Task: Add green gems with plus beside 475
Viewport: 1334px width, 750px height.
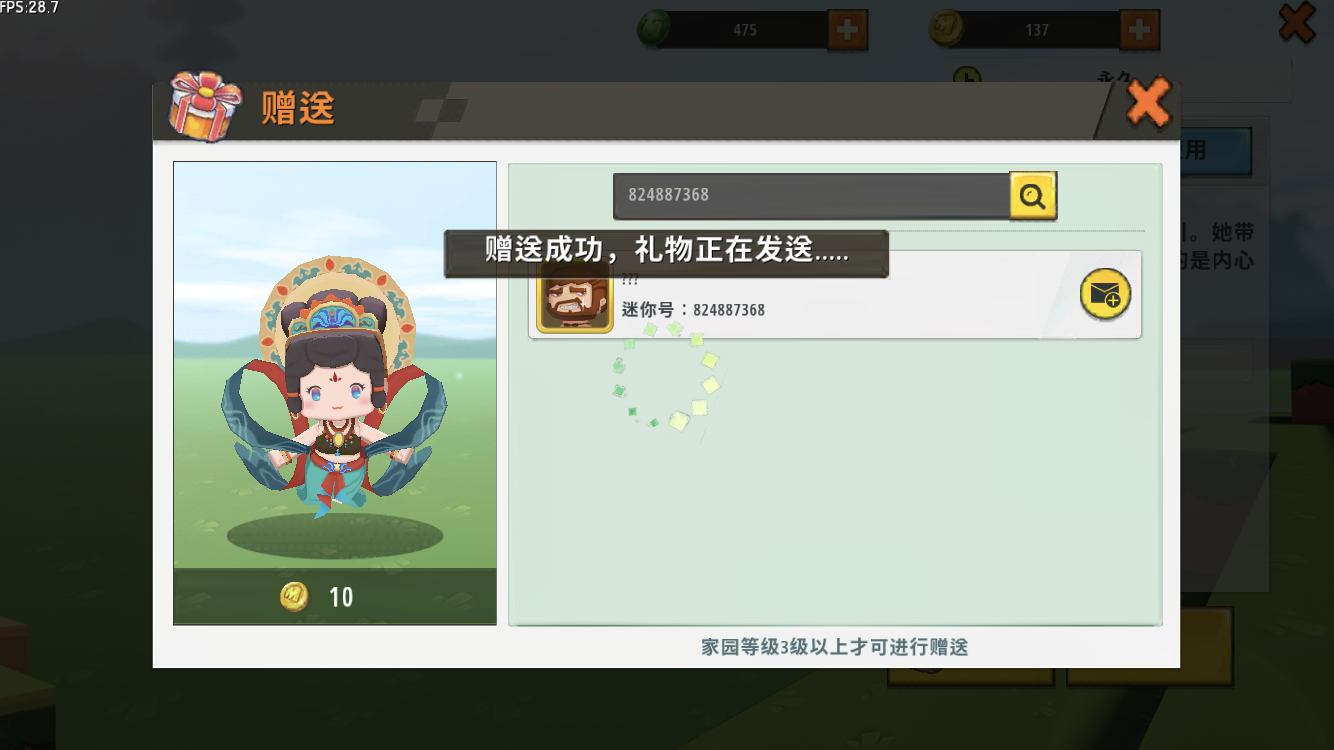Action: 847,30
